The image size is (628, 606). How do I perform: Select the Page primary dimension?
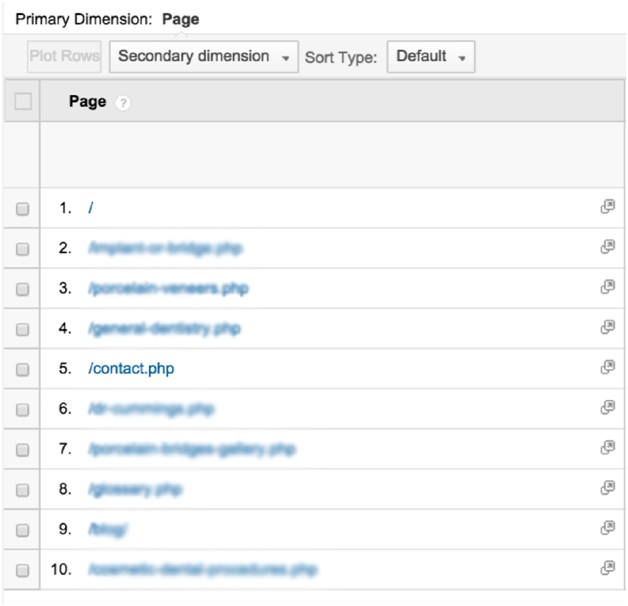click(181, 19)
